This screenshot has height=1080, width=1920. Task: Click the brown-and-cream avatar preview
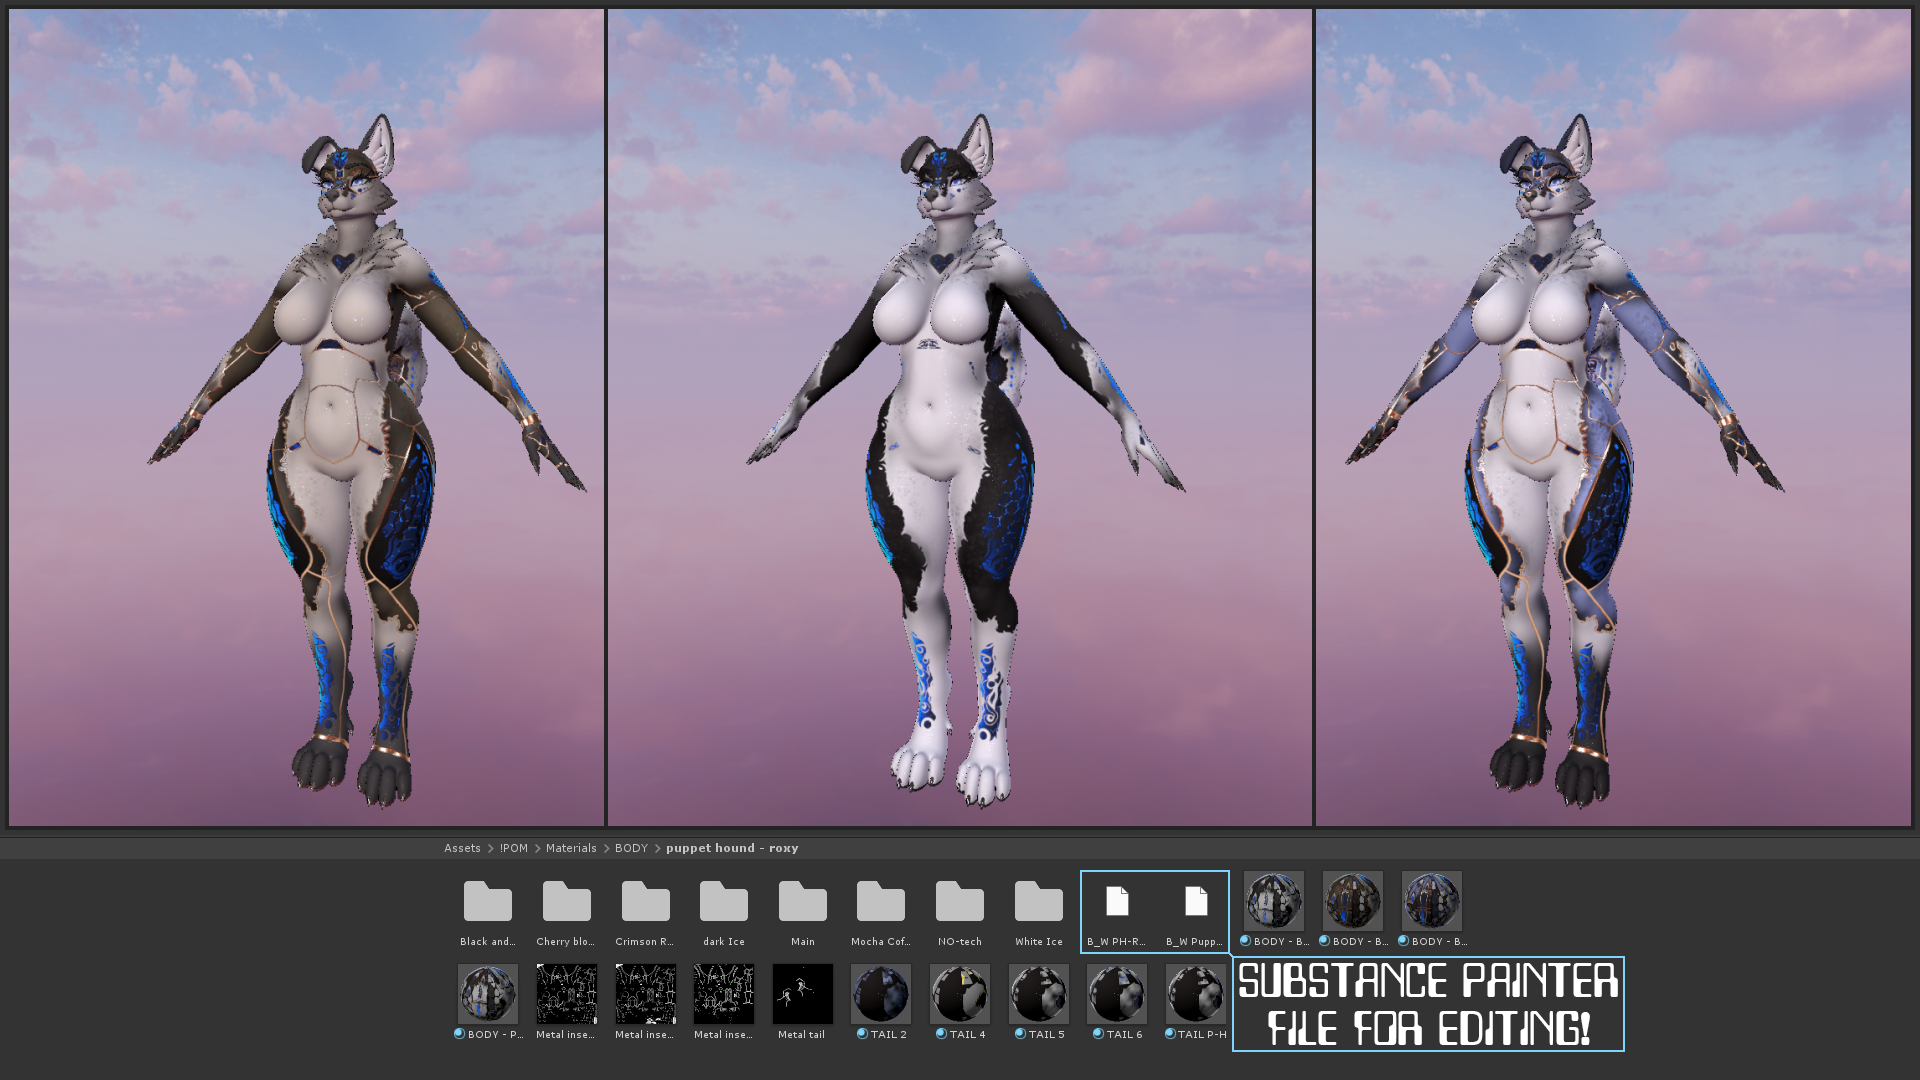coord(307,418)
